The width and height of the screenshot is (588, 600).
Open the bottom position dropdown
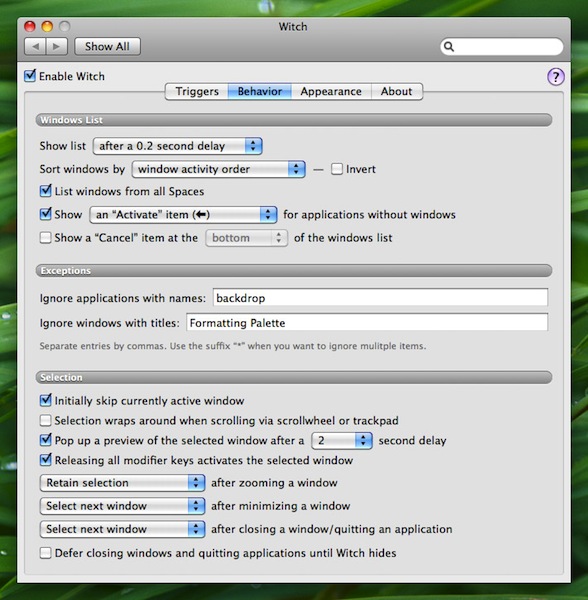click(246, 238)
